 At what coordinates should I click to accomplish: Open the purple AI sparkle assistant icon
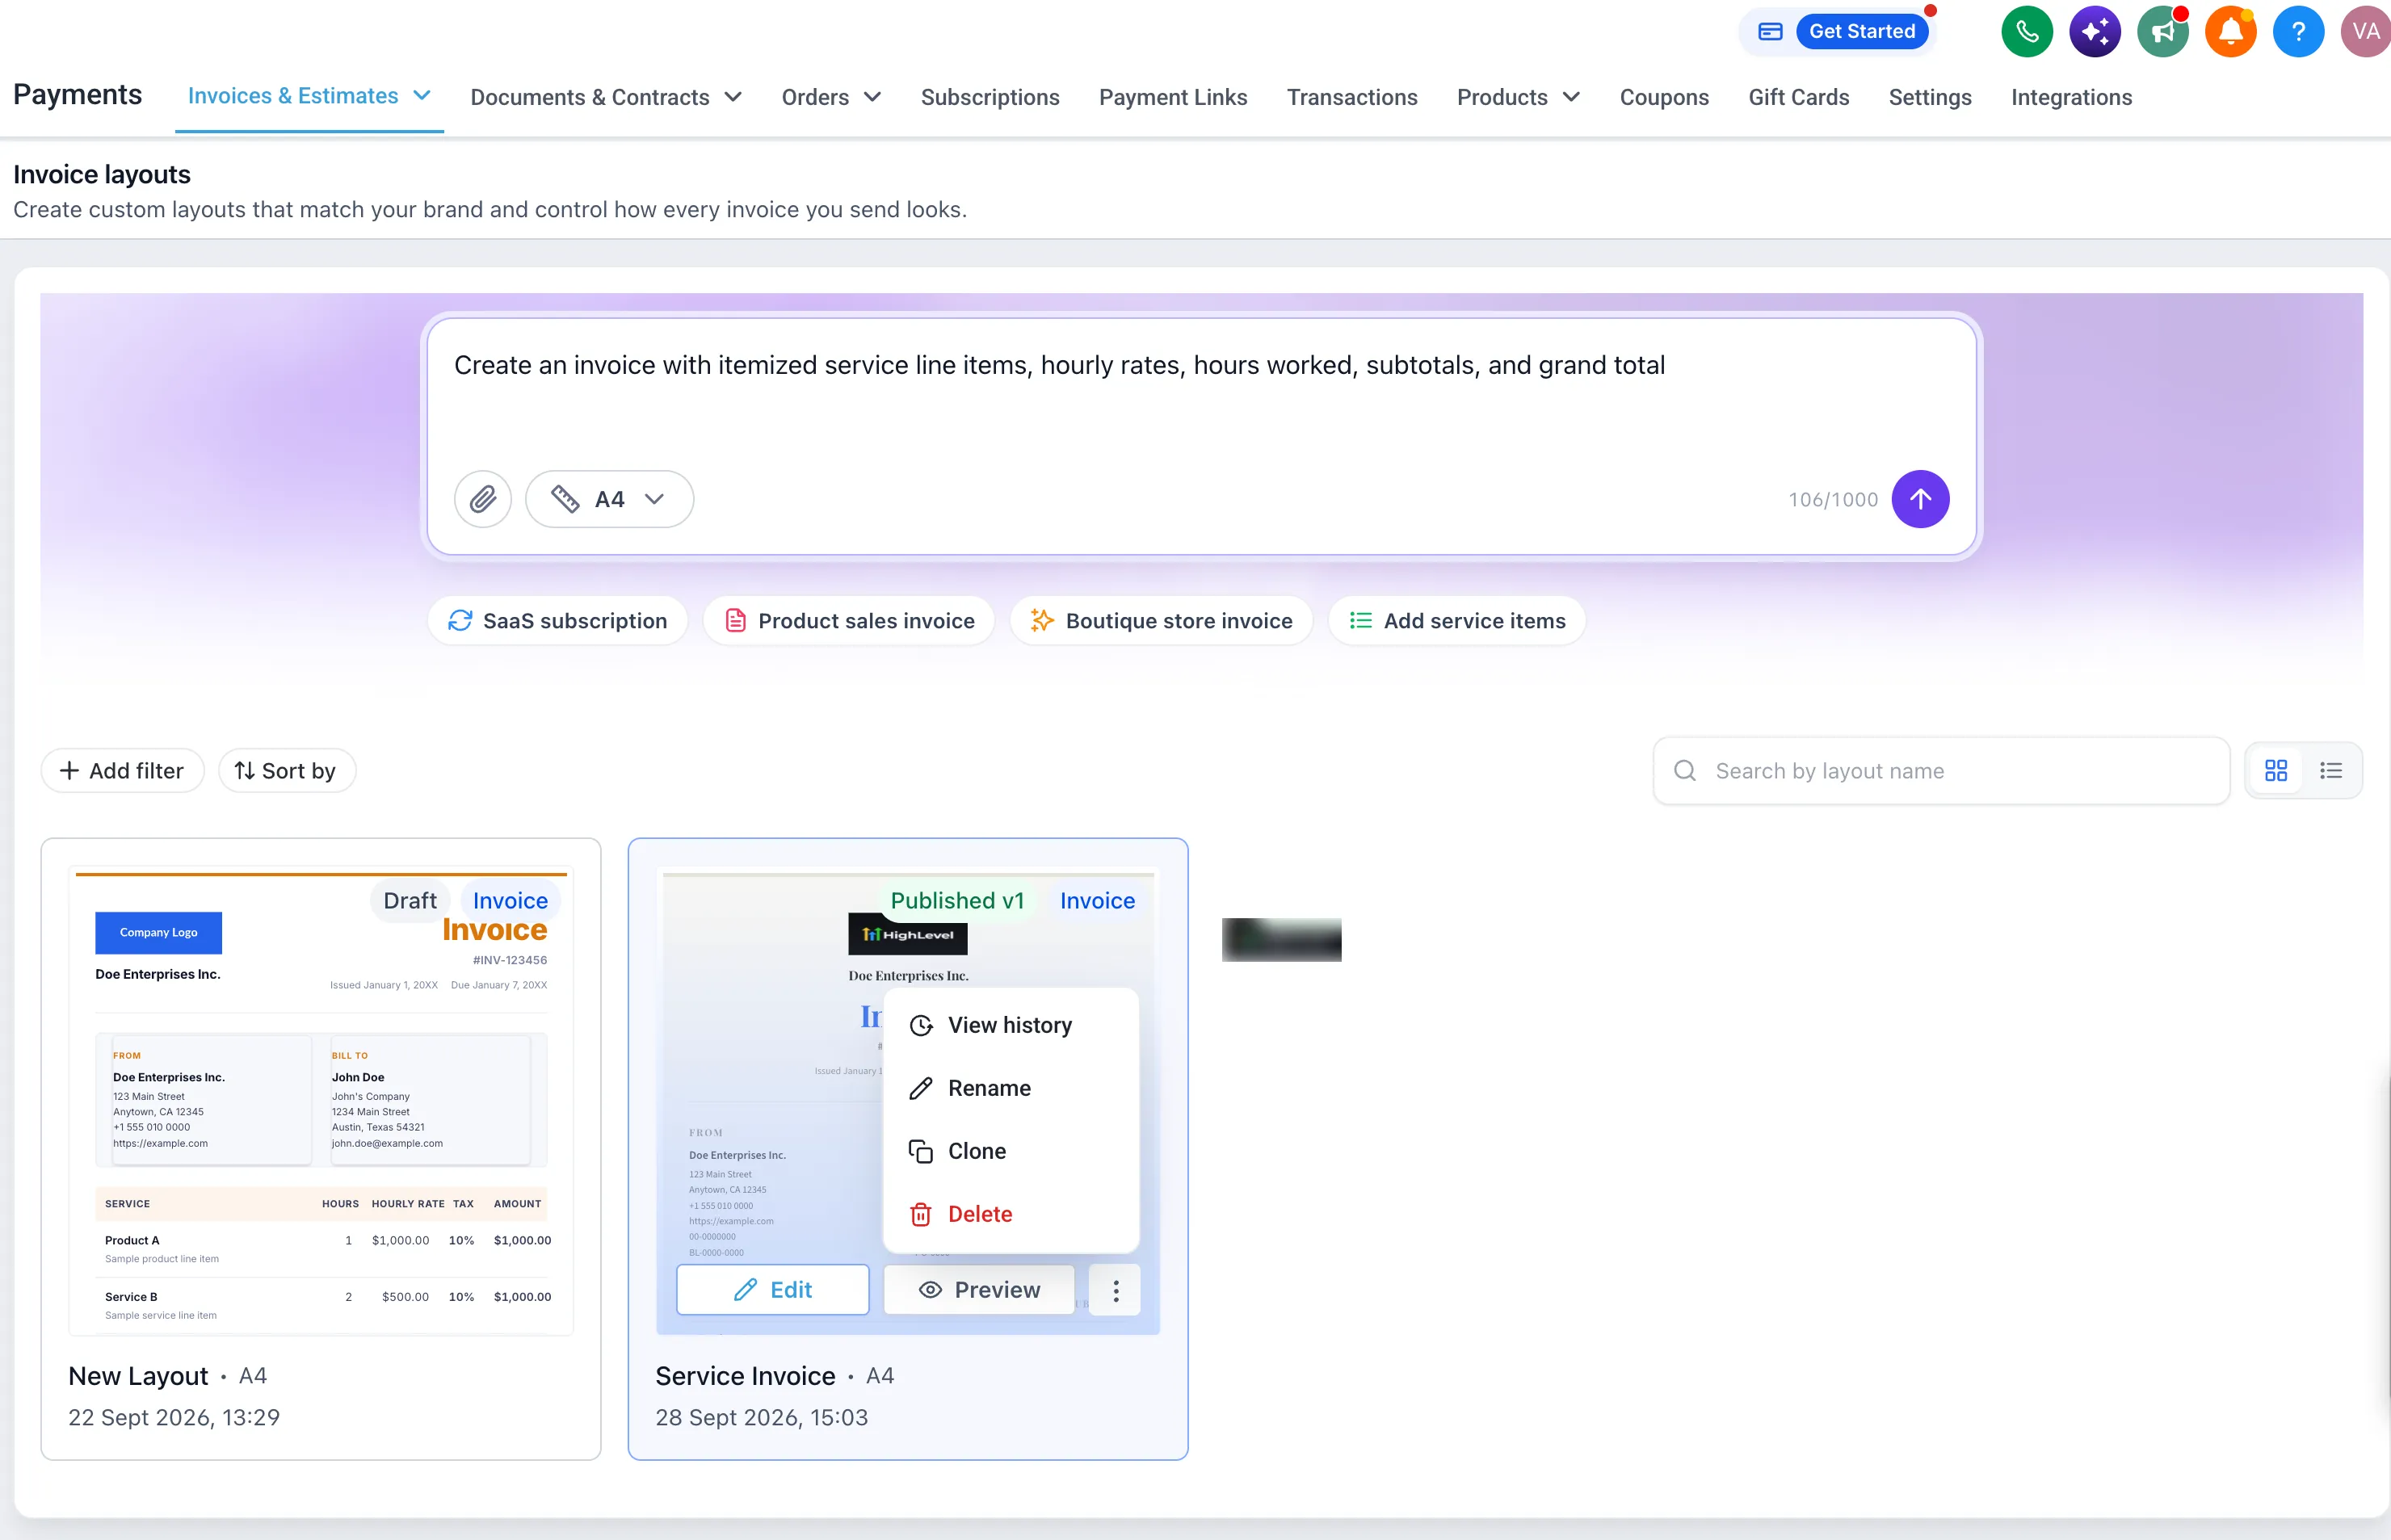click(x=2094, y=31)
